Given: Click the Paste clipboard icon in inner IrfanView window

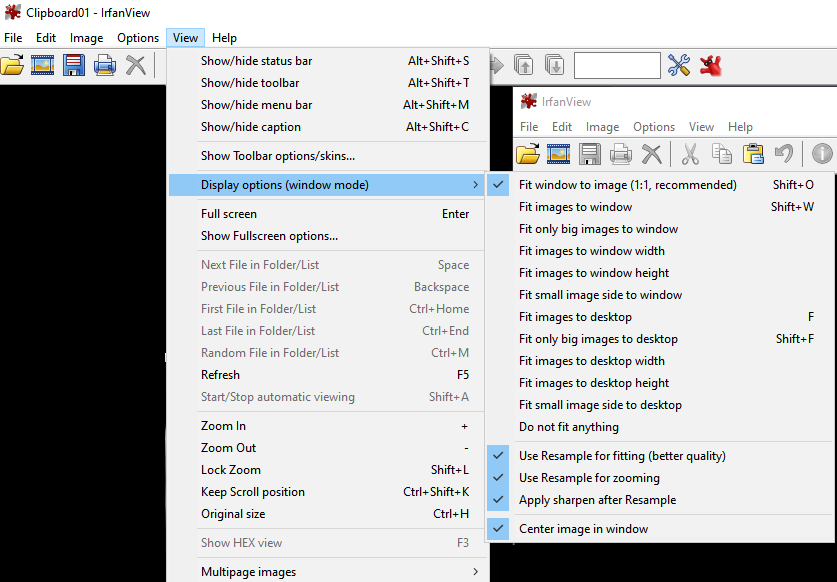Looking at the screenshot, I should (x=753, y=154).
